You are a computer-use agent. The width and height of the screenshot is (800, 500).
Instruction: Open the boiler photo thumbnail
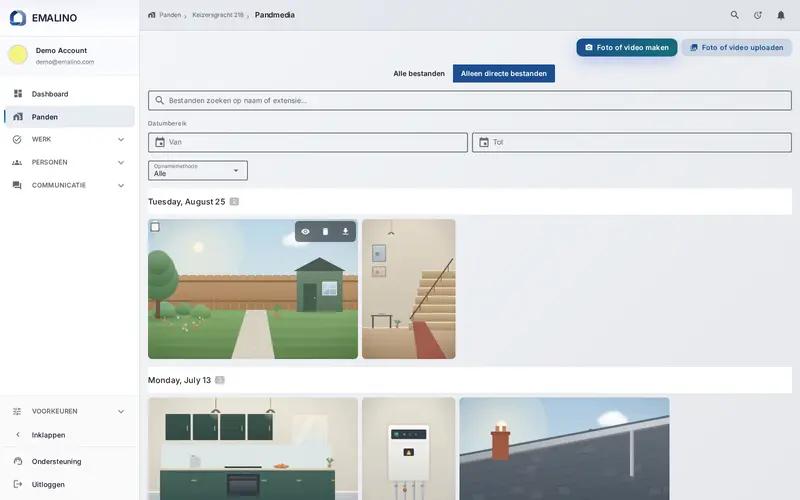(x=409, y=449)
